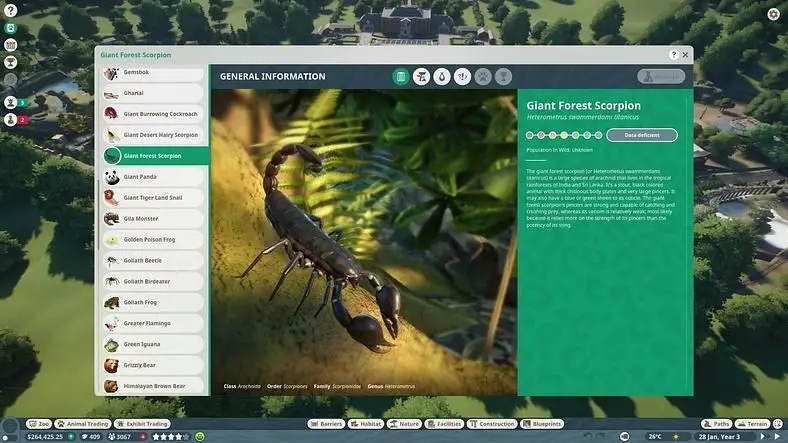This screenshot has width=788, height=443.
Task: Select Goliath Beetle in the list
Action: click(x=153, y=261)
